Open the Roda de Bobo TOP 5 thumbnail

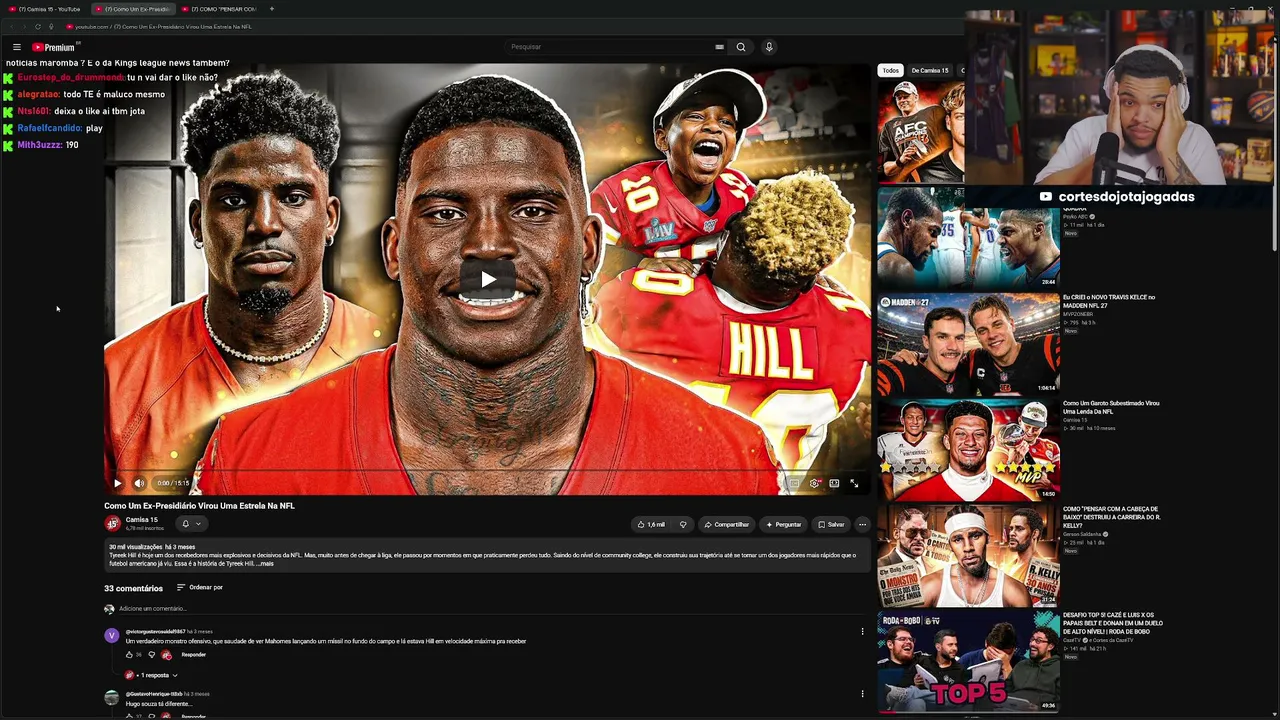click(x=968, y=661)
